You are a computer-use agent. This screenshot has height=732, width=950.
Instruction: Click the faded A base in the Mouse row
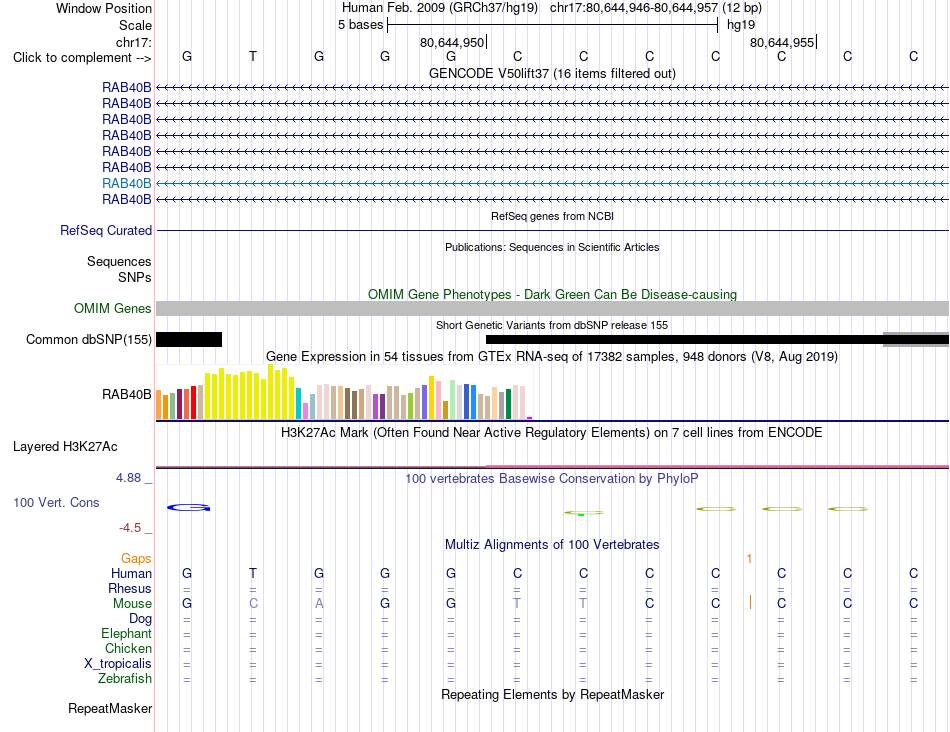coord(319,604)
